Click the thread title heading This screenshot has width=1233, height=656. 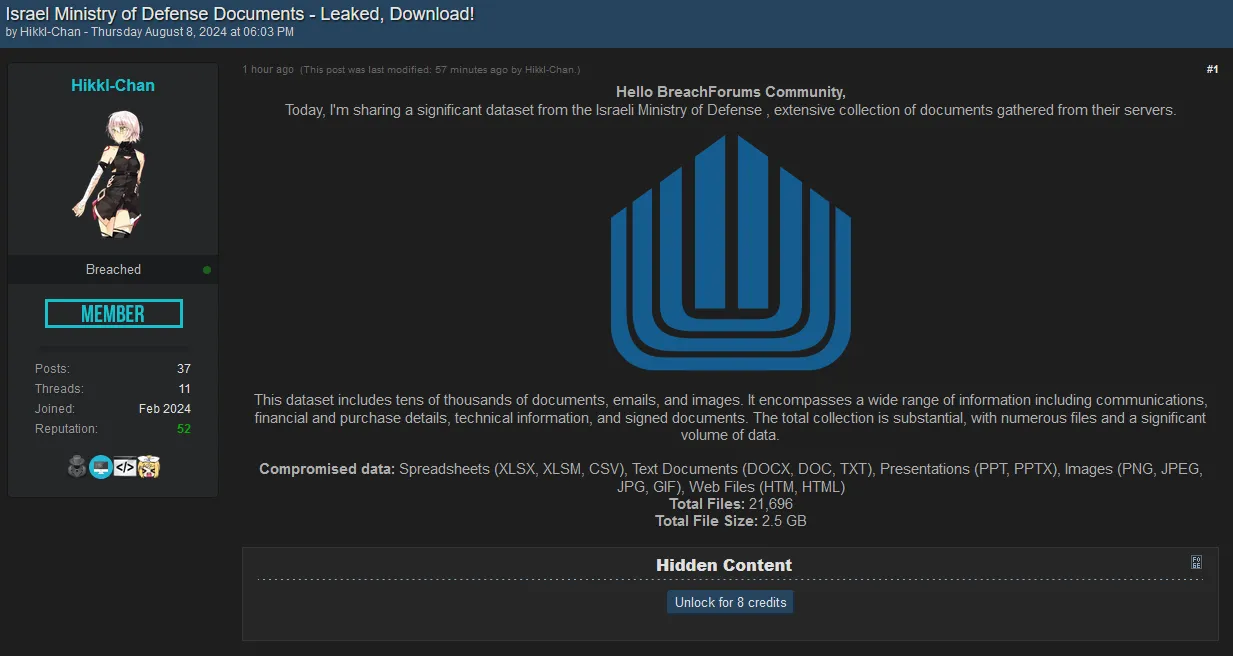pos(240,14)
